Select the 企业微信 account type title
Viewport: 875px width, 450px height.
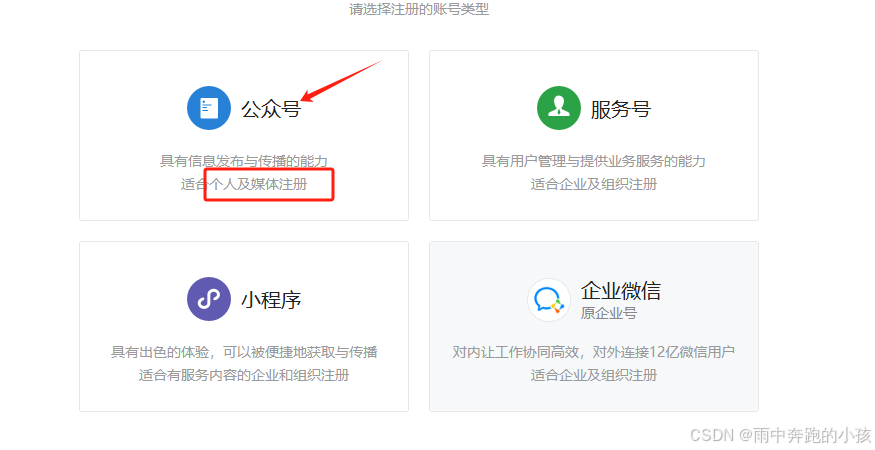pos(621,291)
